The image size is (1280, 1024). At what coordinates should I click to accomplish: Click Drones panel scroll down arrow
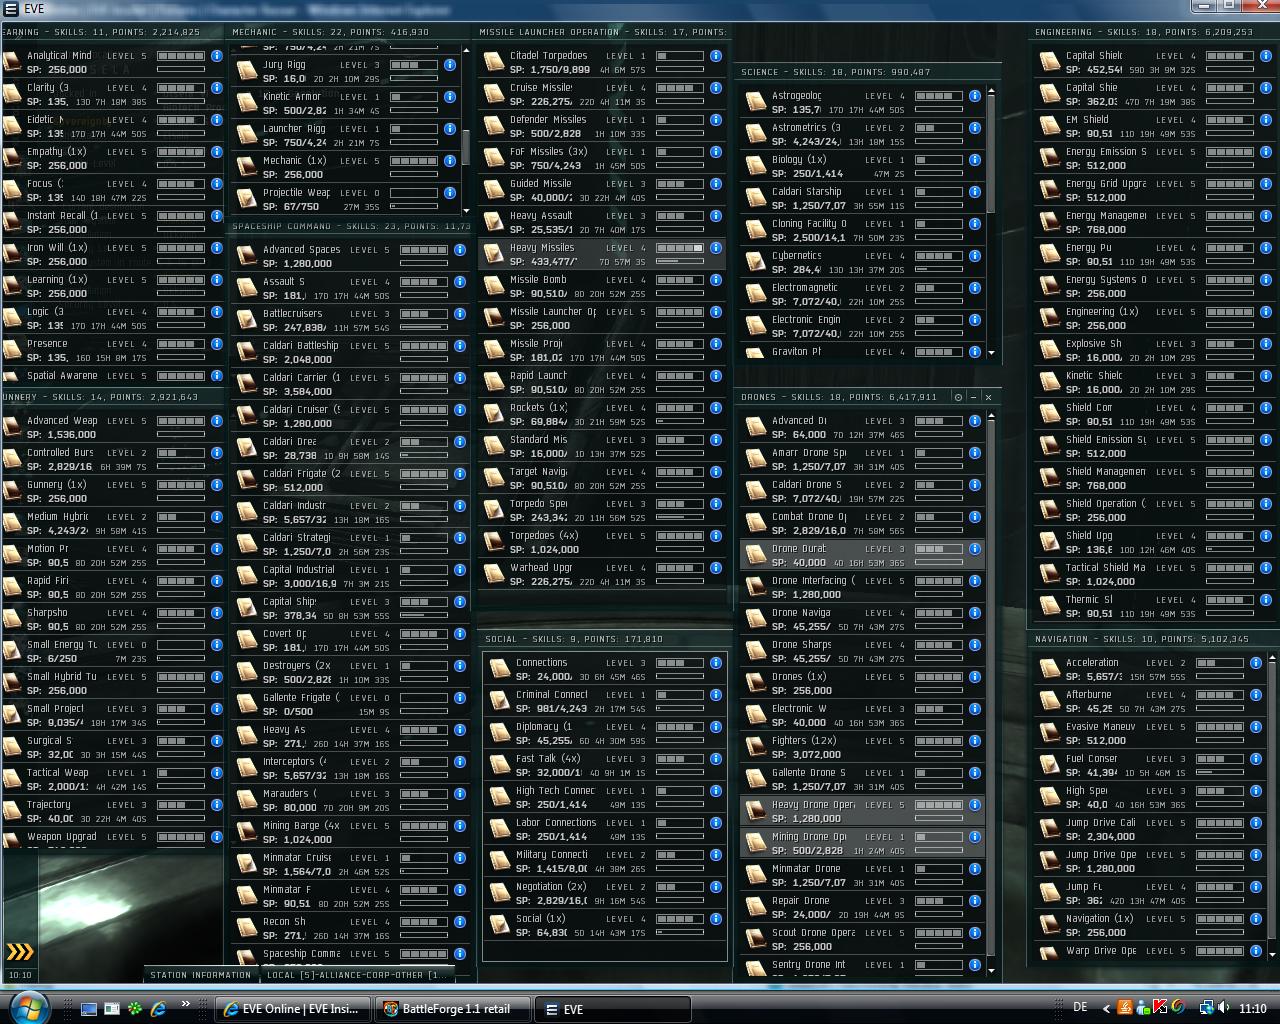click(x=991, y=970)
